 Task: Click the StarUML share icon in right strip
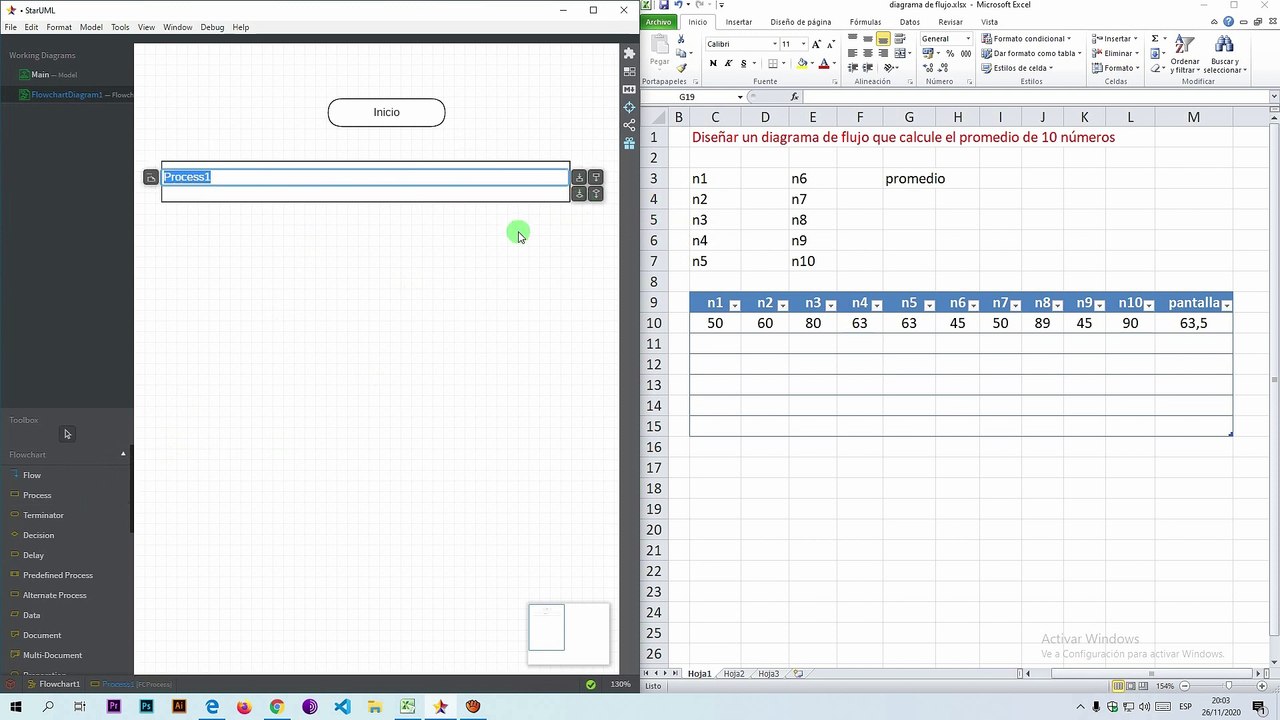point(629,125)
